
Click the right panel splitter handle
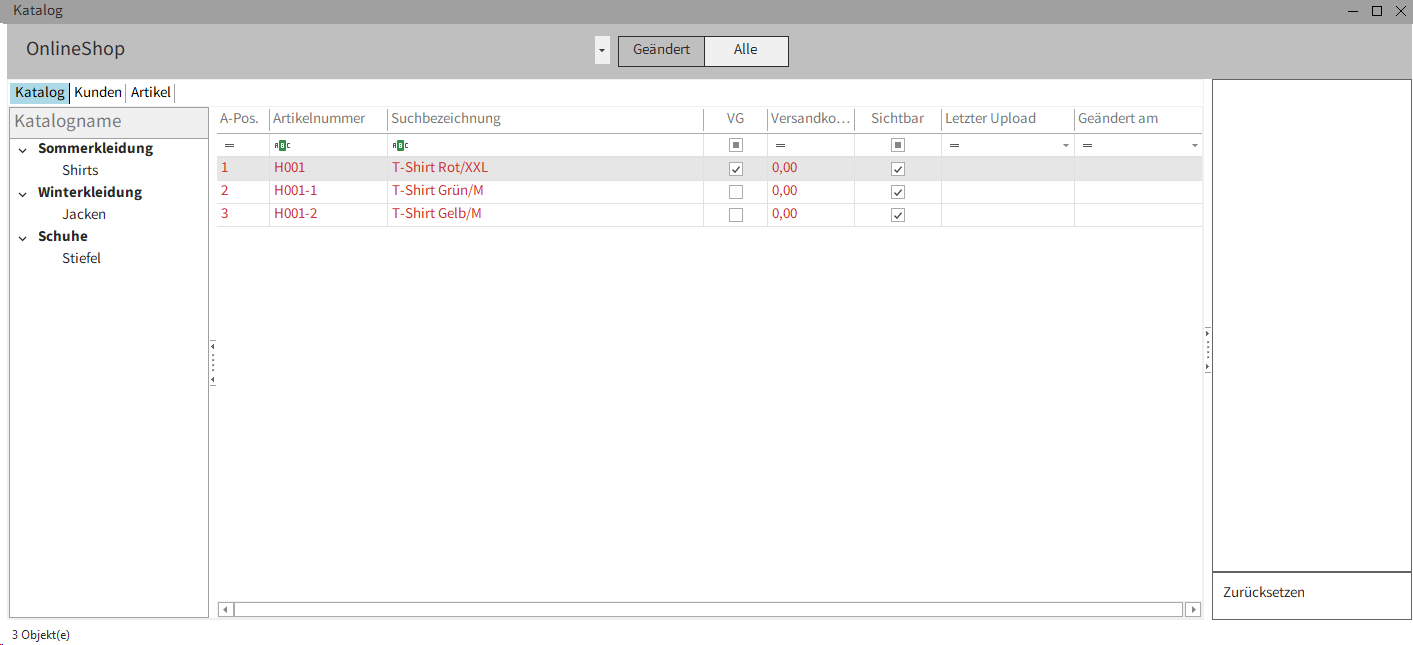pos(1207,350)
